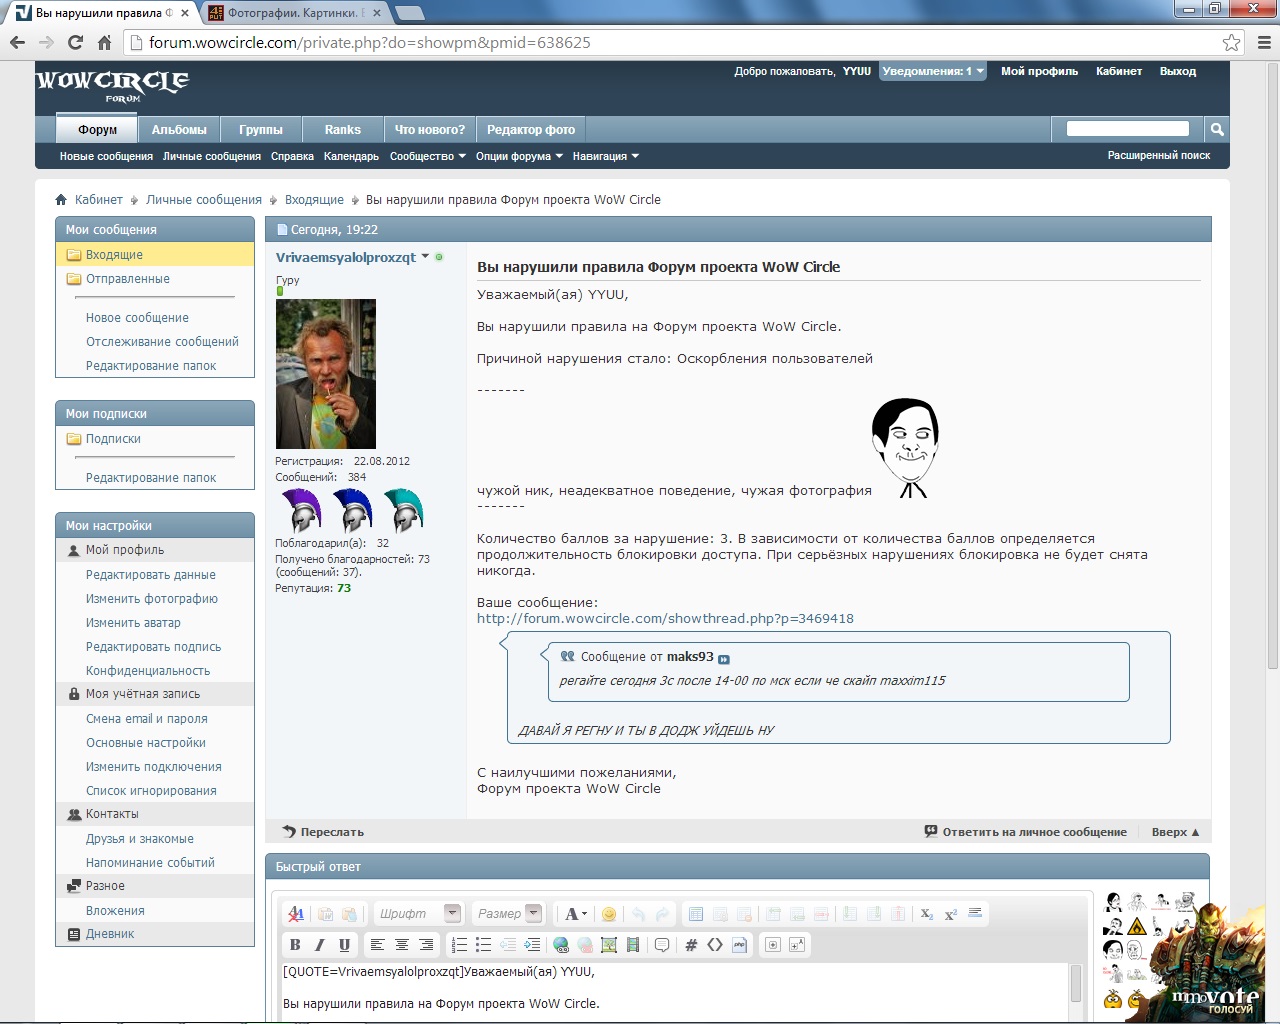The width and height of the screenshot is (1280, 1024).
Task: Expand the Навигация dropdown
Action: tap(606, 156)
